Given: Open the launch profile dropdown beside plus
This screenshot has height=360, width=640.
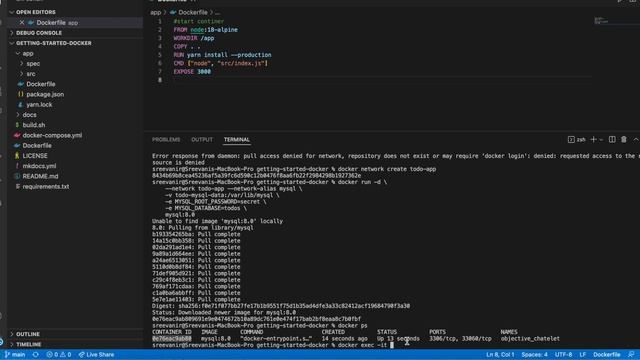Looking at the screenshot, I should (601, 140).
